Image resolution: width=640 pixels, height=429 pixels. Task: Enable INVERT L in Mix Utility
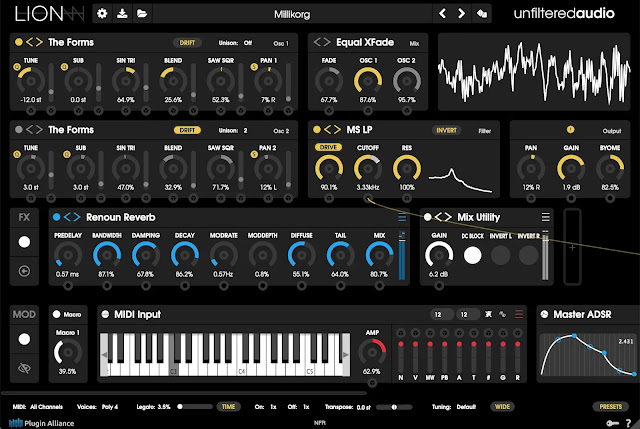click(500, 255)
